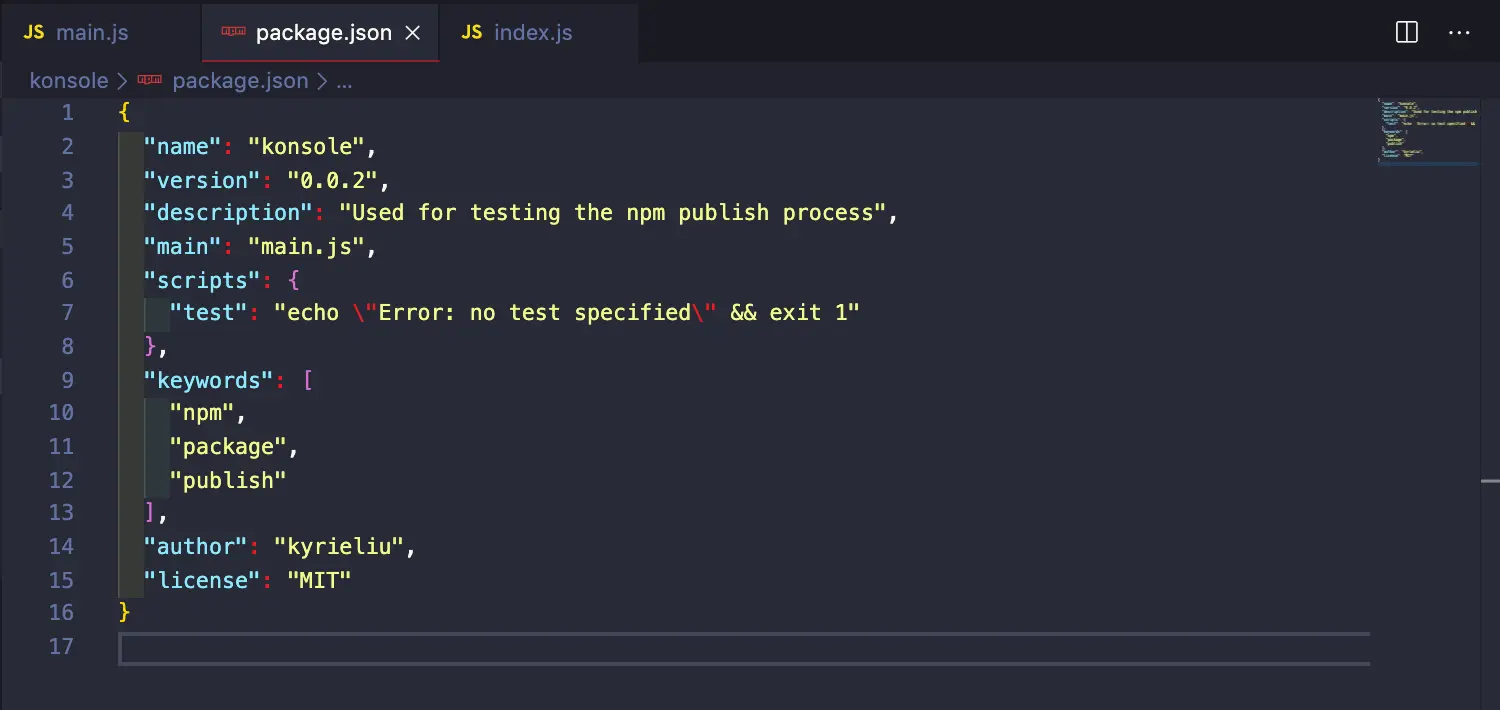Open the konsole breadcrumb item
The height and width of the screenshot is (710, 1500).
68,80
